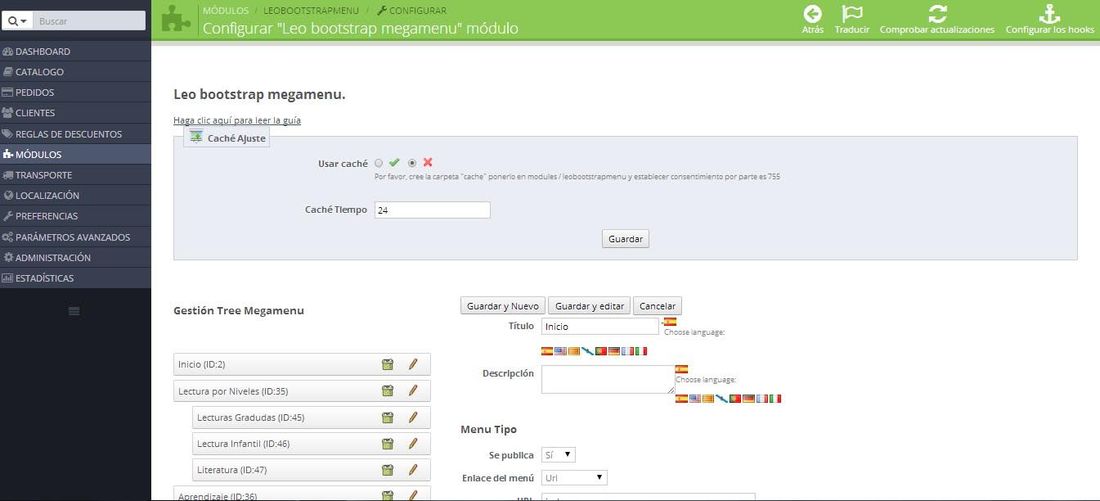Viewport: 1100px width, 501px height.
Task: Click into the Buscar search field
Action: click(90, 21)
